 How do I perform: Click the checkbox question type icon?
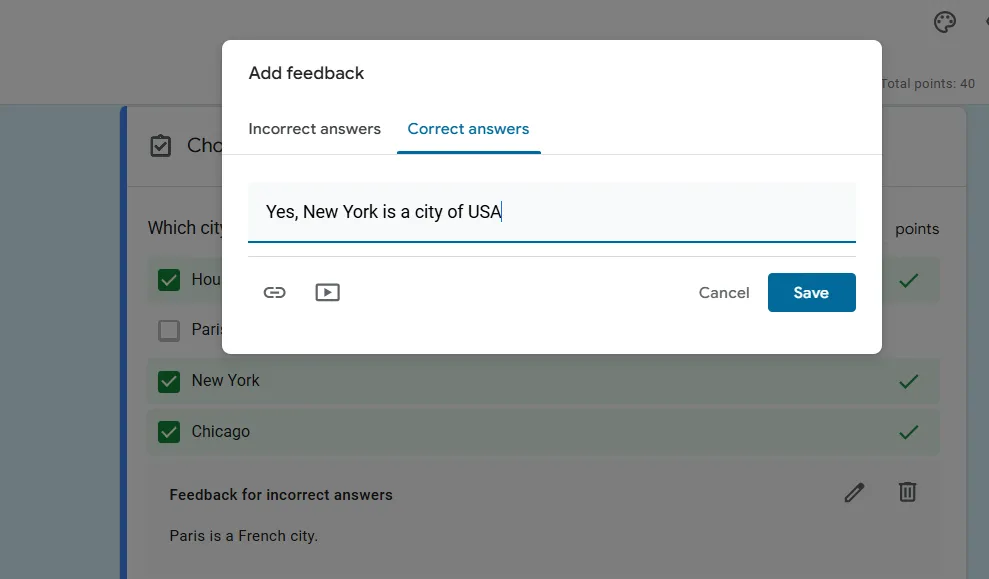coord(160,146)
